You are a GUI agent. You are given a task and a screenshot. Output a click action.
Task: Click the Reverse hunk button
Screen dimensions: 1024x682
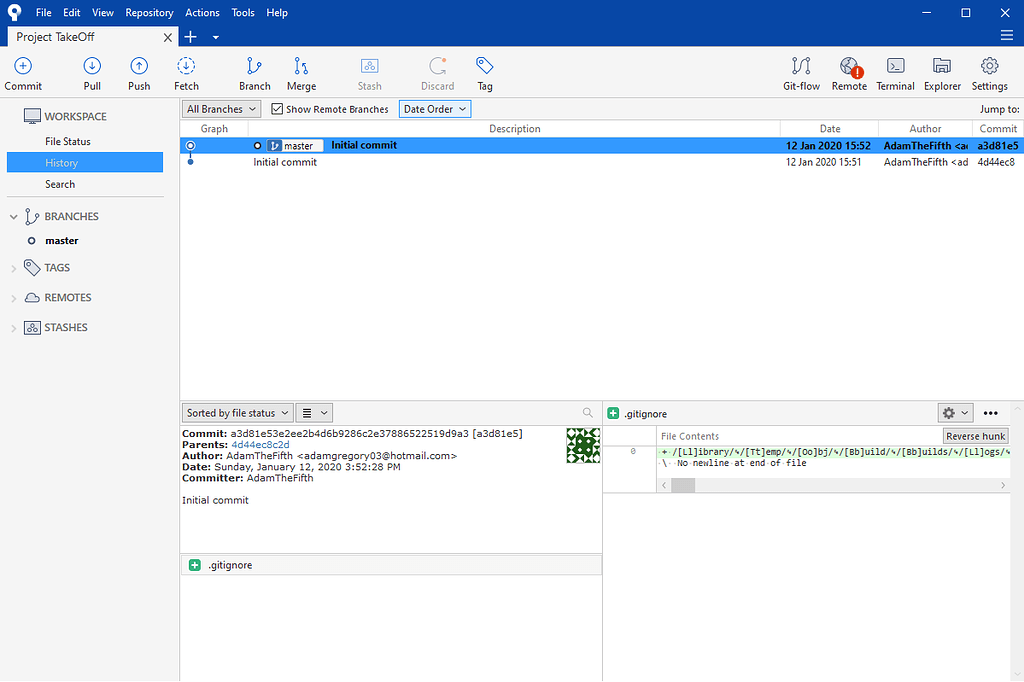pos(975,436)
